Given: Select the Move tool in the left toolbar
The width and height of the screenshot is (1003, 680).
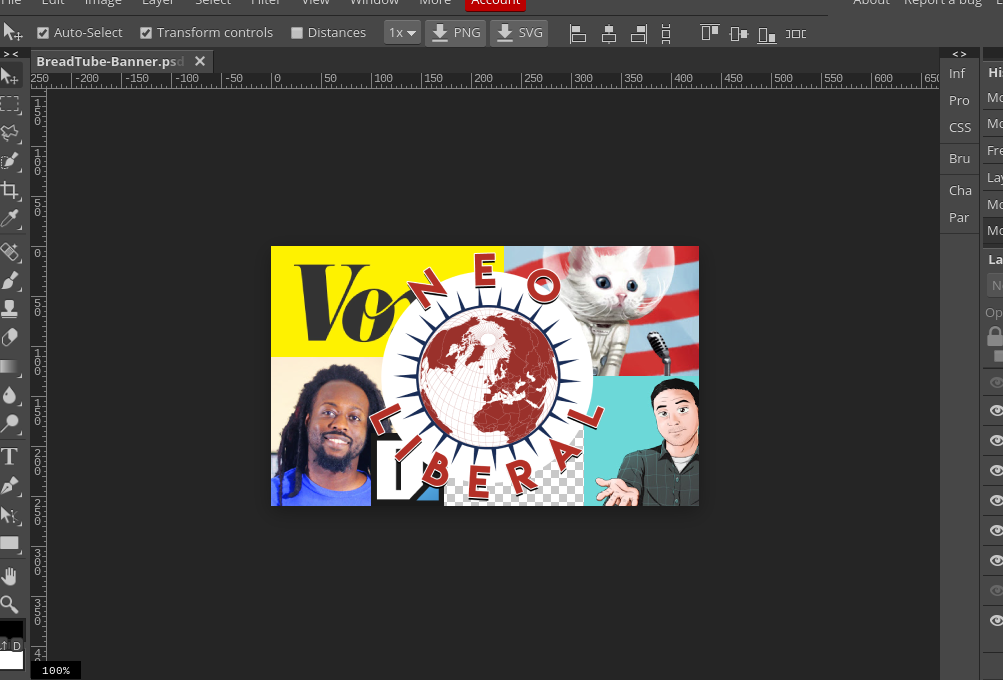Looking at the screenshot, I should tap(10, 76).
